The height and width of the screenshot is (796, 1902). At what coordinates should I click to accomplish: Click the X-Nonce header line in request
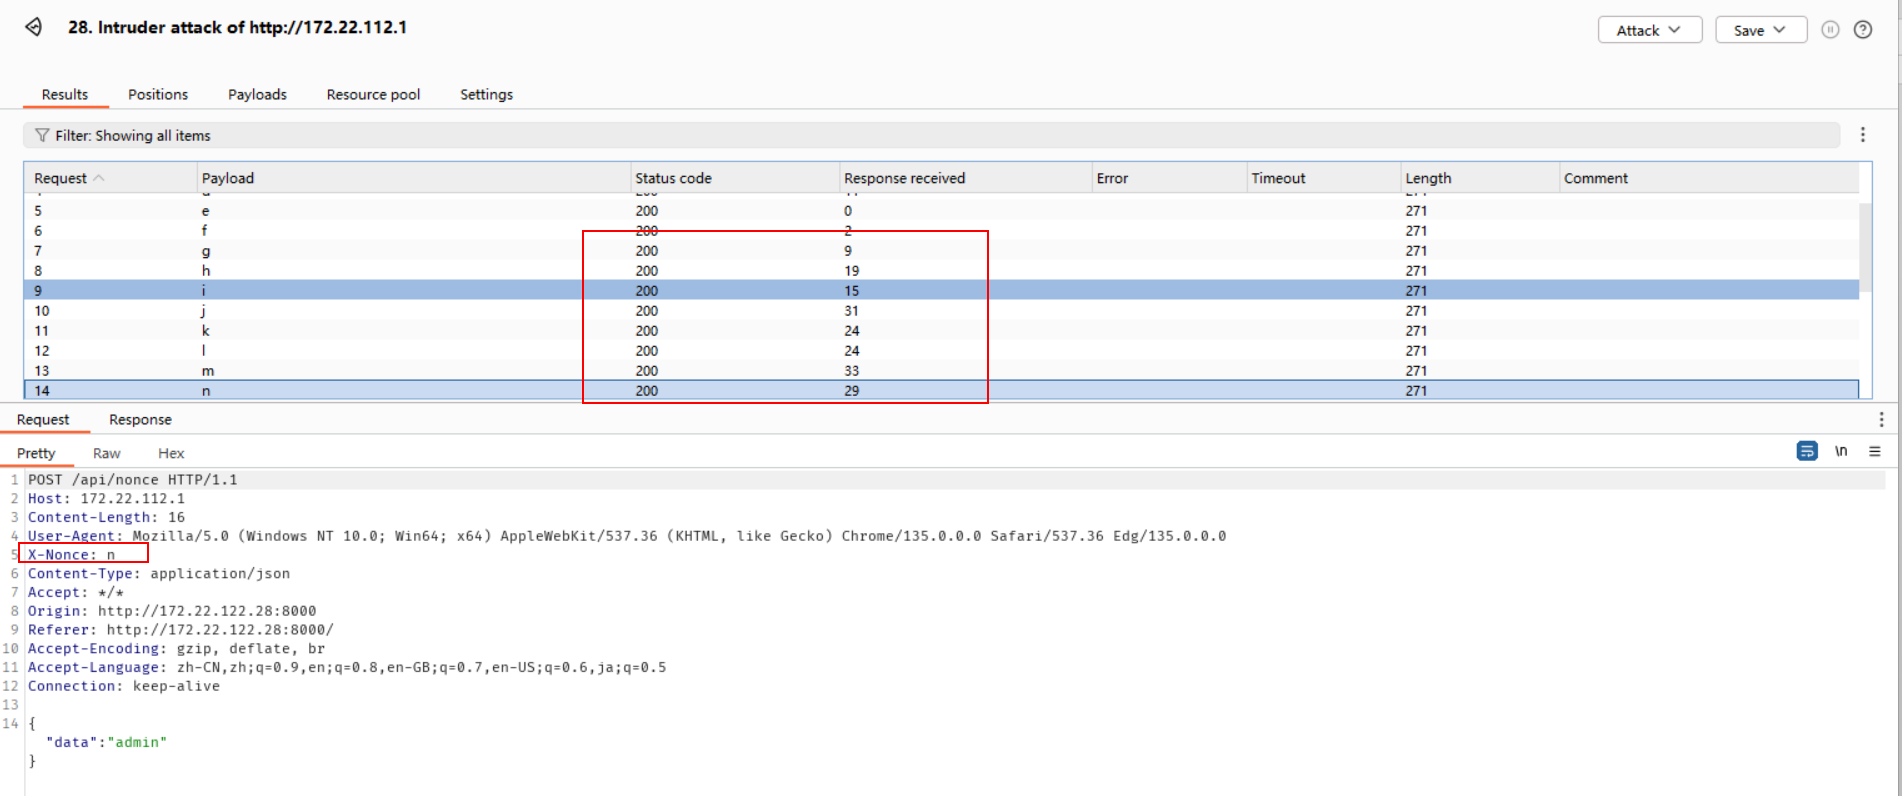pyautogui.click(x=72, y=554)
